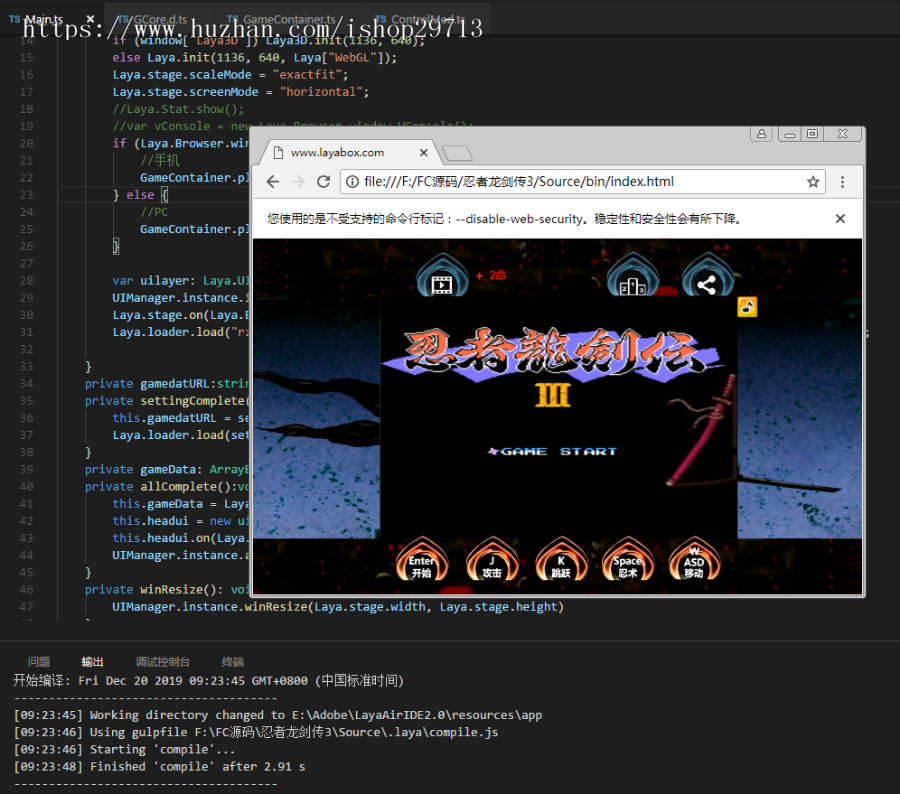Screen dimensions: 900x794
Task: Click the 'private winResize()' code line
Action: click(166, 590)
